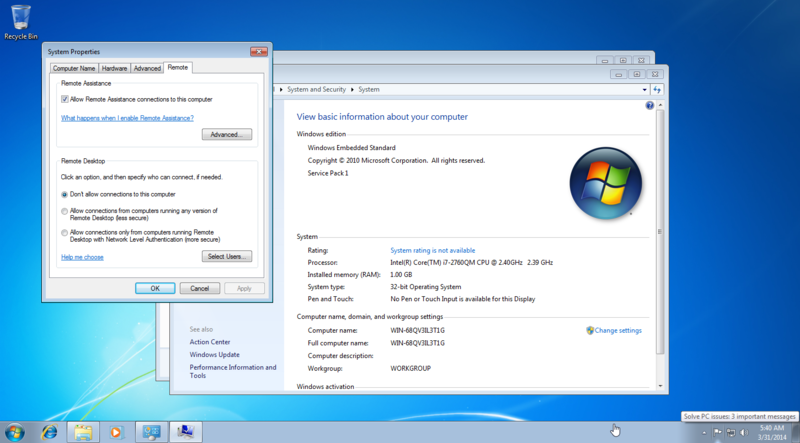Click the 32-bit Operating System text
This screenshot has width=800, height=443.
click(x=426, y=287)
